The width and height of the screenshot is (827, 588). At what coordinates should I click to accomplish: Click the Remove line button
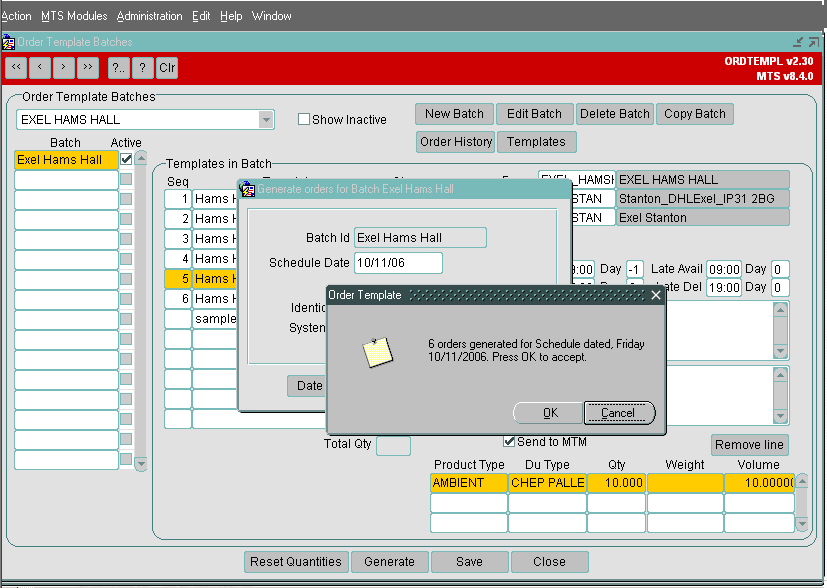pyautogui.click(x=749, y=445)
